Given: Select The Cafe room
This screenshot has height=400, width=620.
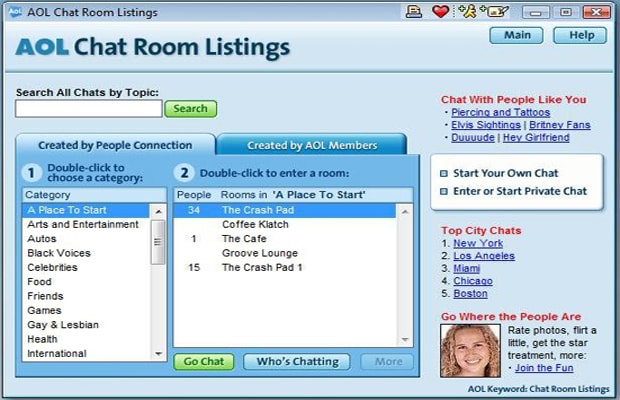Looking at the screenshot, I should pyautogui.click(x=285, y=239).
